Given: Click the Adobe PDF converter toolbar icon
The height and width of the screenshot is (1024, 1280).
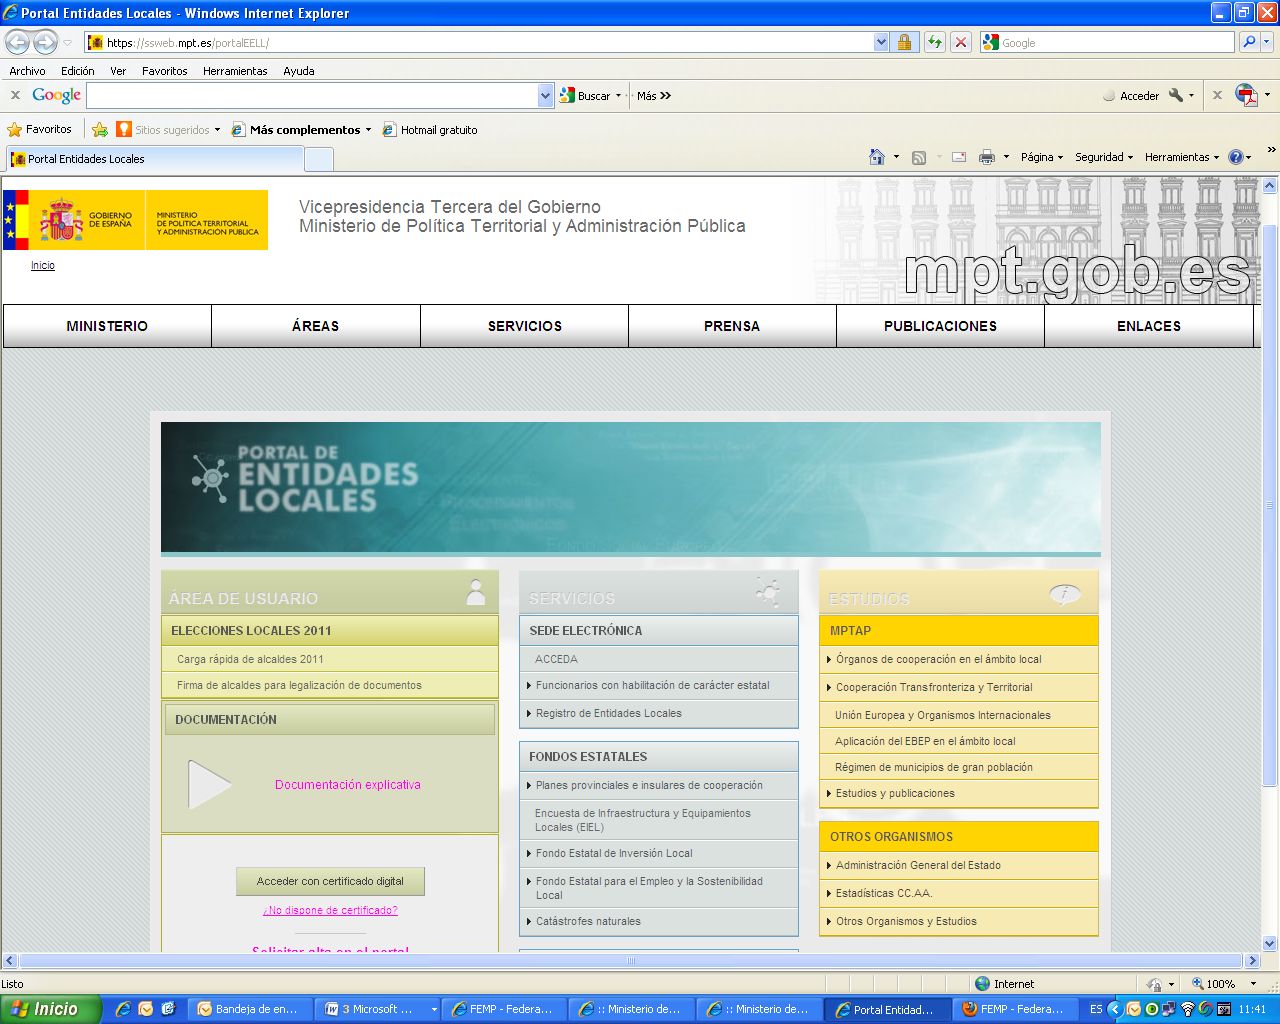Looking at the screenshot, I should point(1246,95).
